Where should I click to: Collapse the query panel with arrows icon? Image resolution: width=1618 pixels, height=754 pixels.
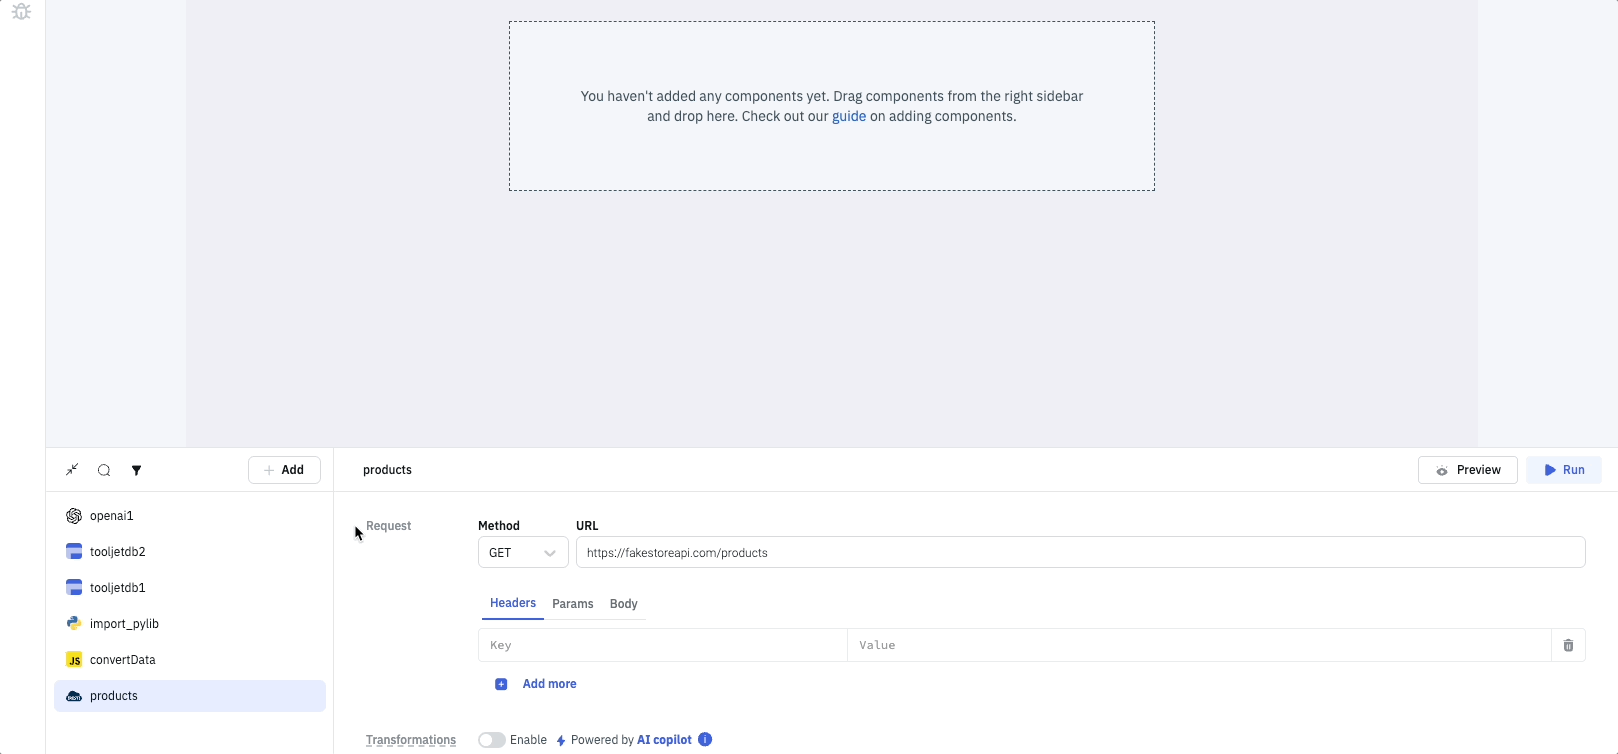[72, 470]
